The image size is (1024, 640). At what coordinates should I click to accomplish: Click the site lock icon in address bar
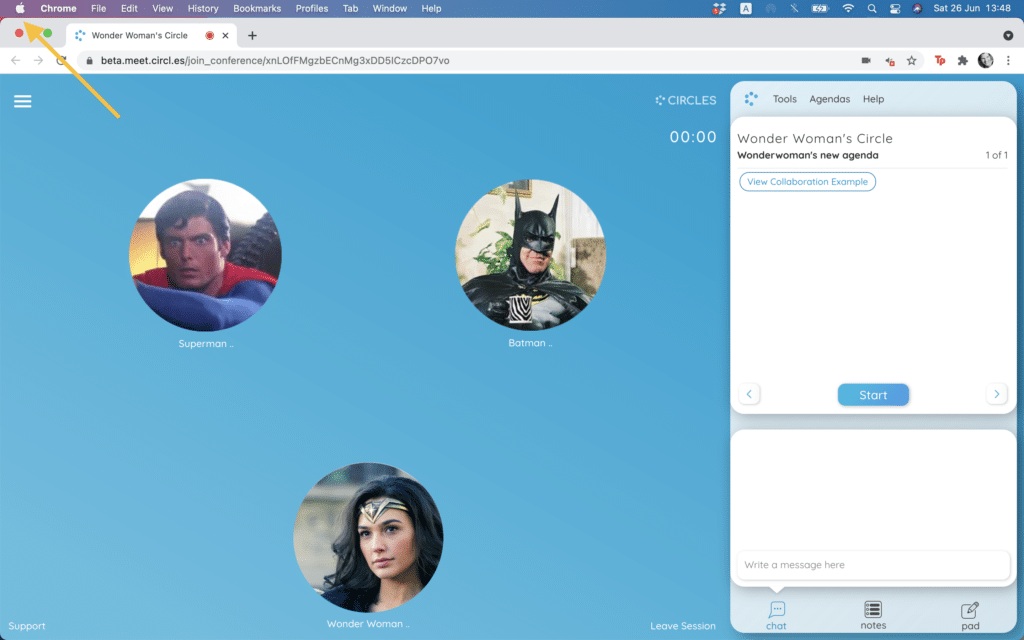click(89, 61)
